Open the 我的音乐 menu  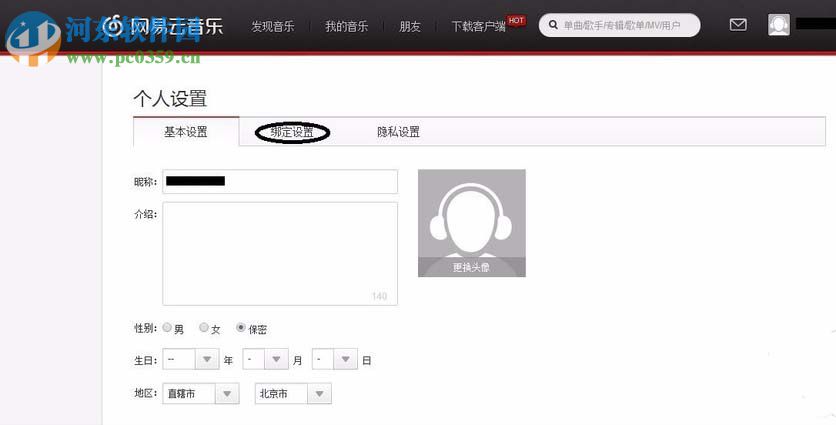[347, 26]
